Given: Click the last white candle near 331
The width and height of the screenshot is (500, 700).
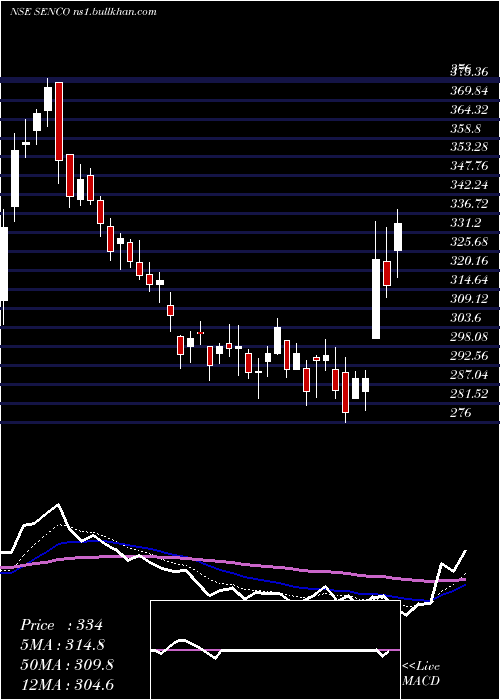Looking at the screenshot, I should [398, 237].
